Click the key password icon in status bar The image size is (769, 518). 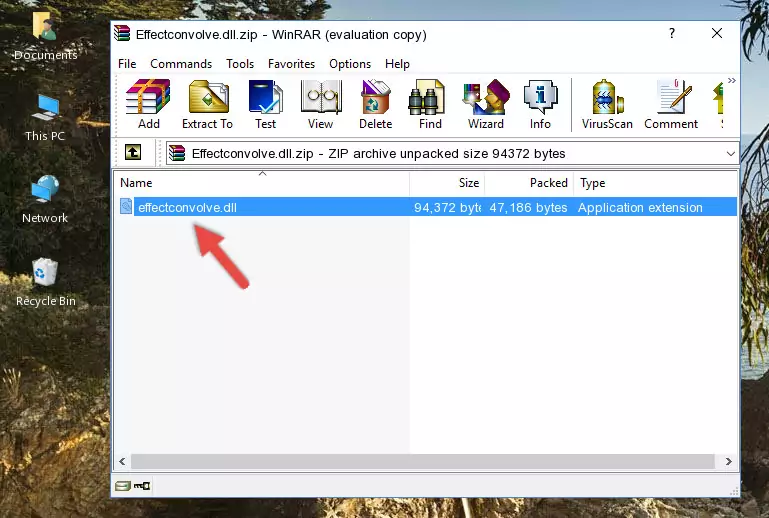pyautogui.click(x=142, y=486)
